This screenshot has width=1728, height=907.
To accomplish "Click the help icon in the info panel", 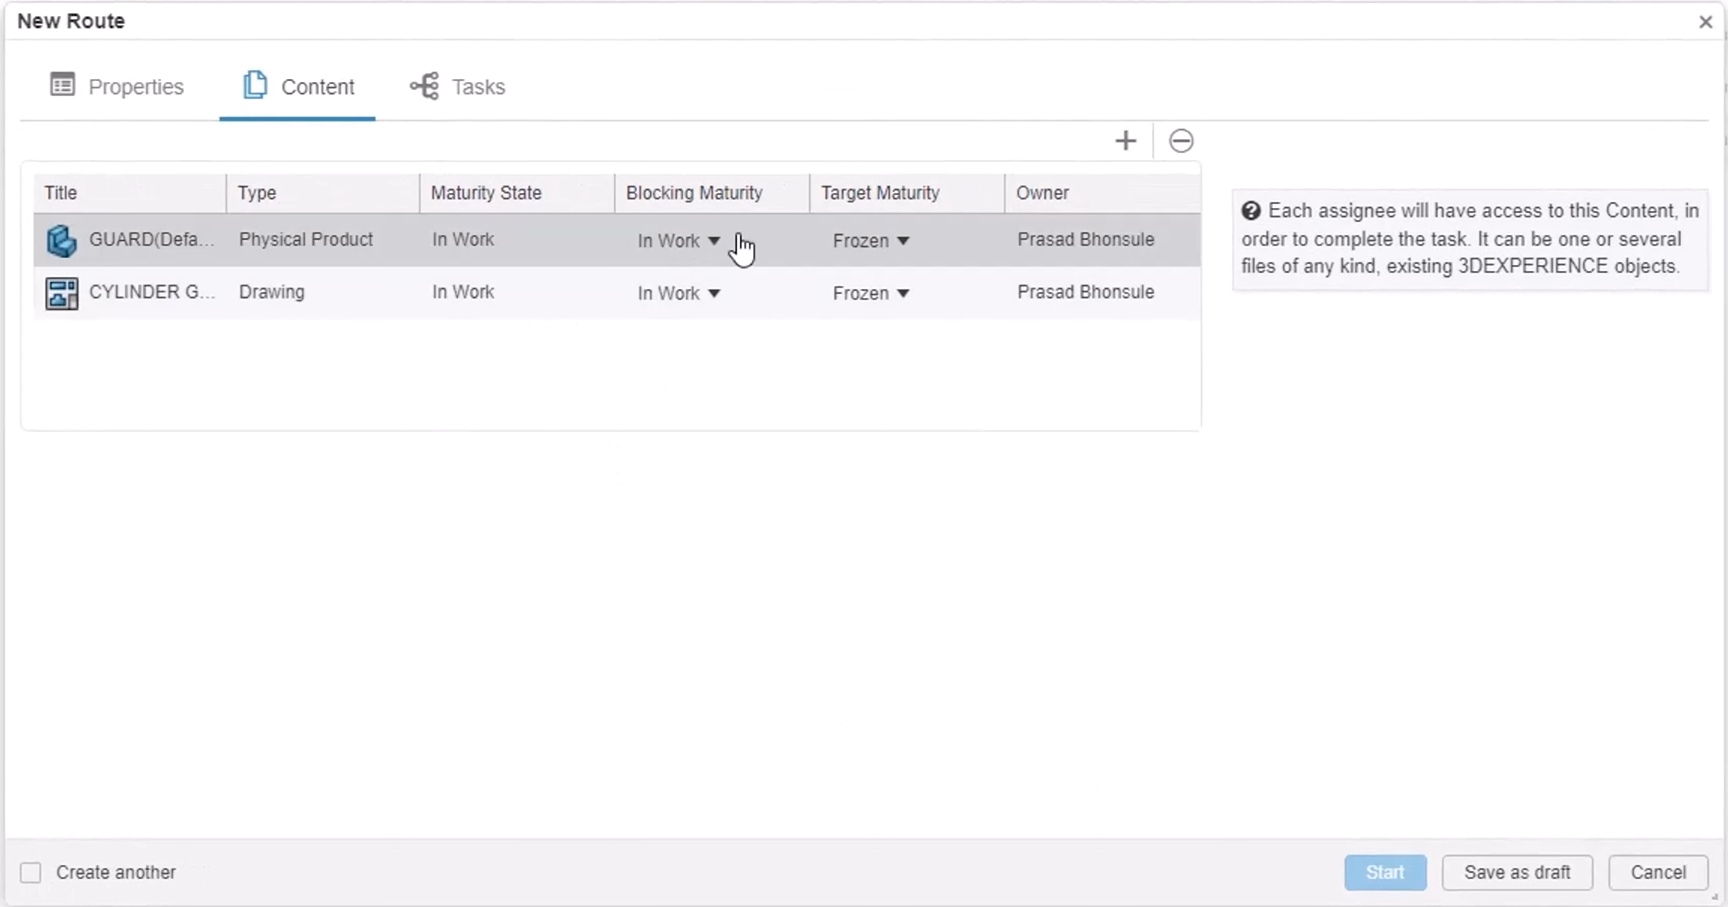I will click(x=1251, y=211).
